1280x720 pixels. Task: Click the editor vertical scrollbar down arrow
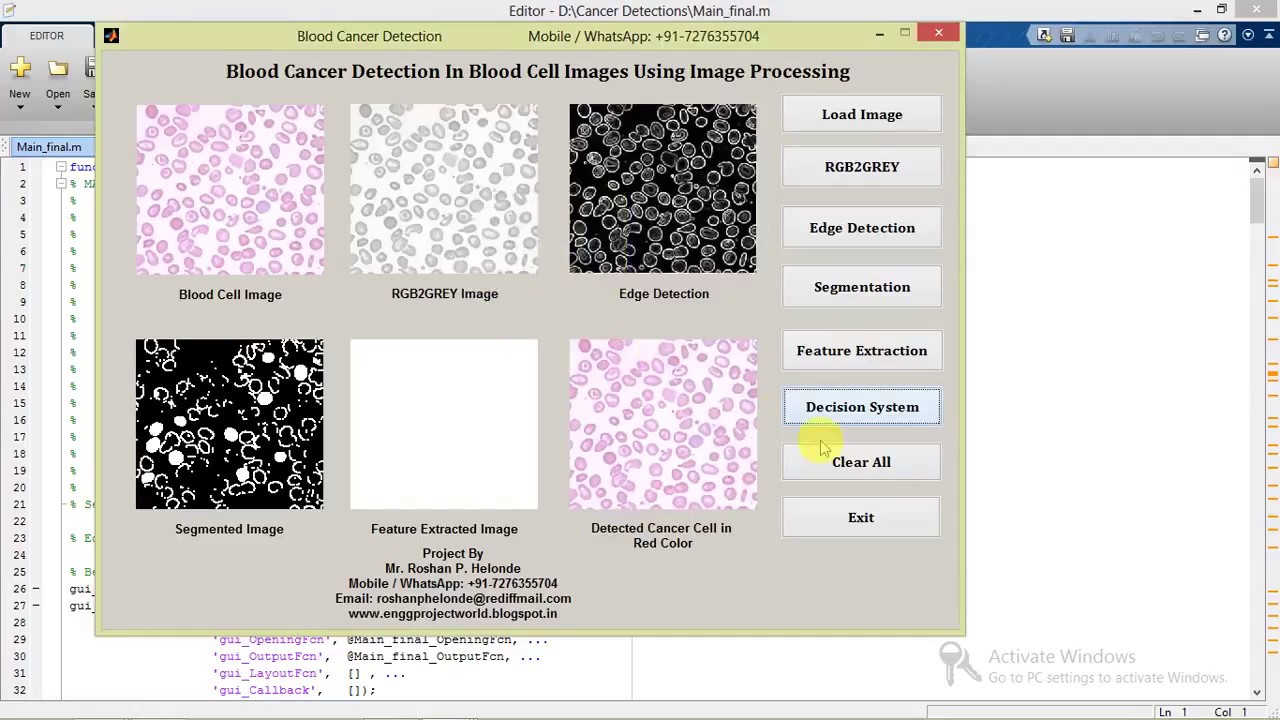[x=1257, y=691]
